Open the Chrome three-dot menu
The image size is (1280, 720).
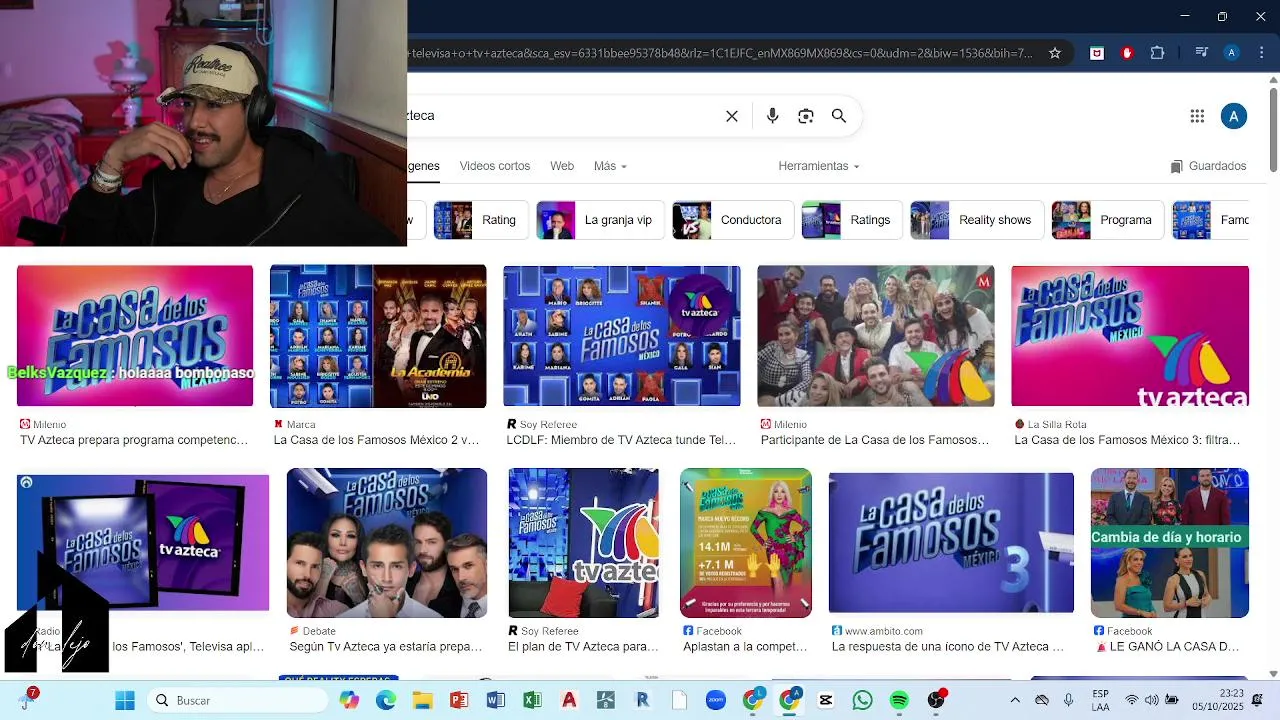click(1260, 53)
